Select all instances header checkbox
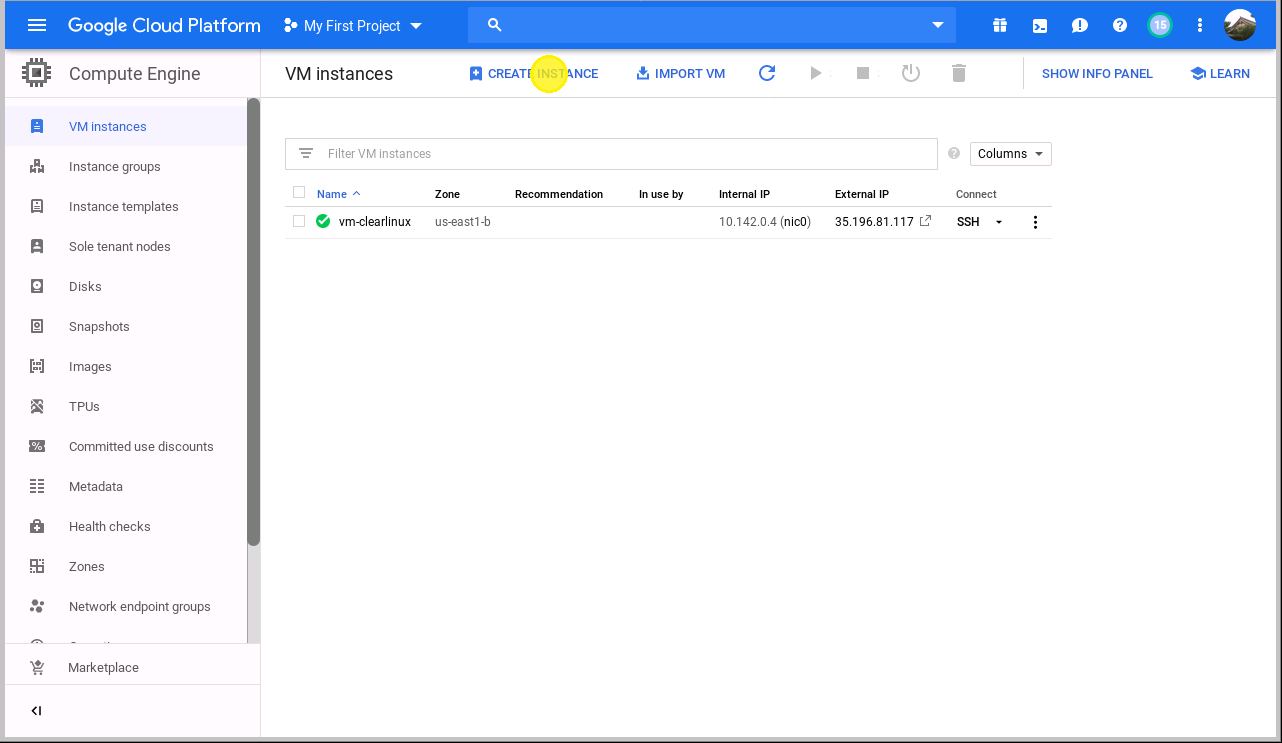Image resolution: width=1282 pixels, height=743 pixels. pyautogui.click(x=299, y=192)
